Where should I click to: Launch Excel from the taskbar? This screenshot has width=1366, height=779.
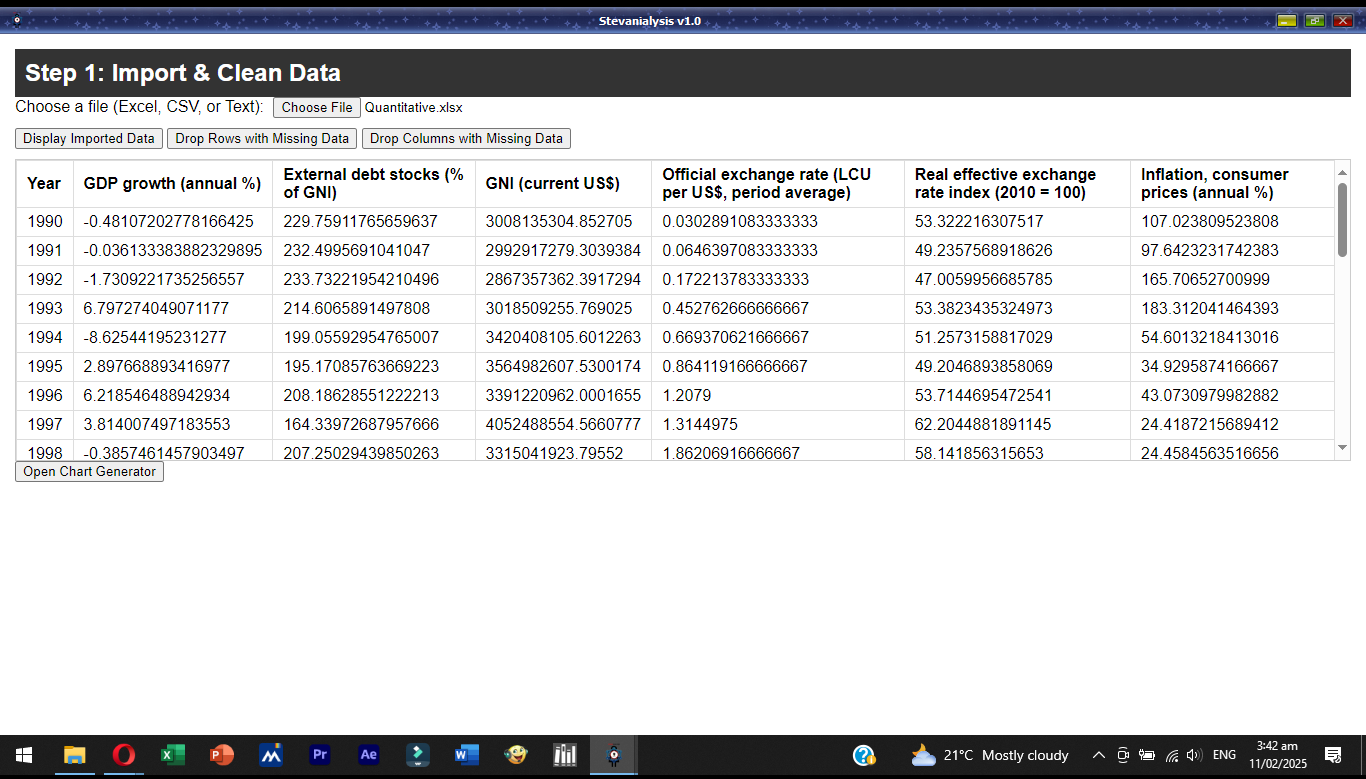(173, 755)
